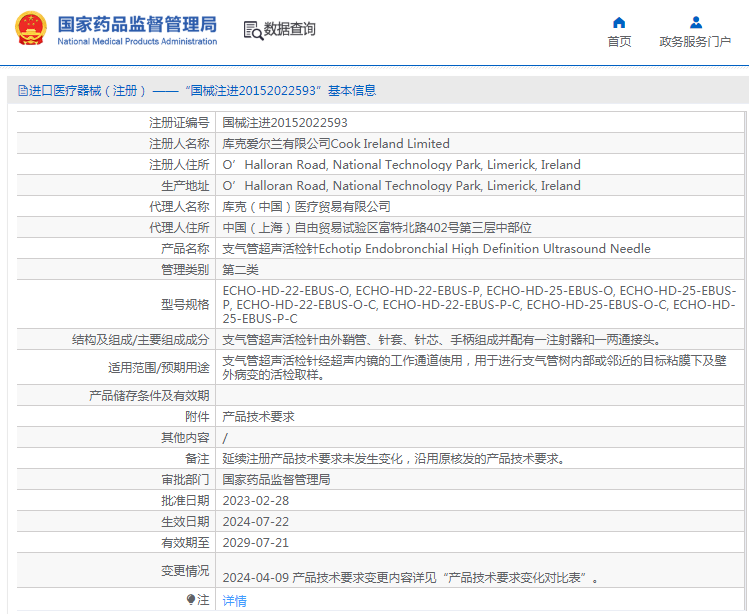Click the 生效日期 label
The image size is (749, 614).
click(x=185, y=522)
